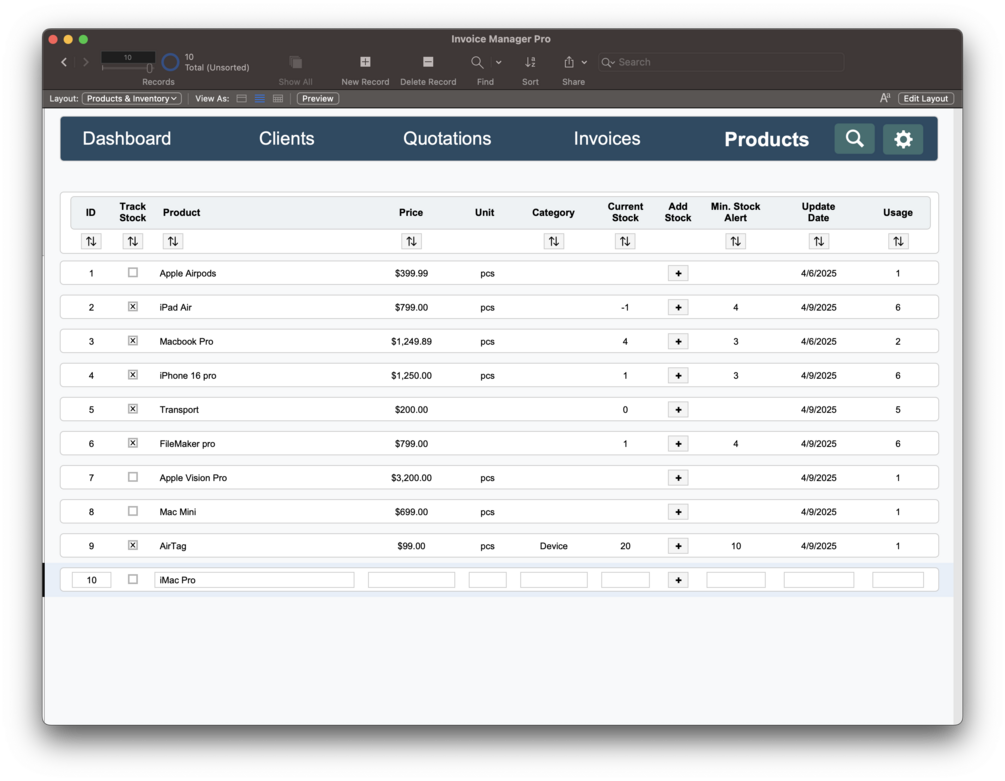Open the Invoices tab

(x=607, y=138)
